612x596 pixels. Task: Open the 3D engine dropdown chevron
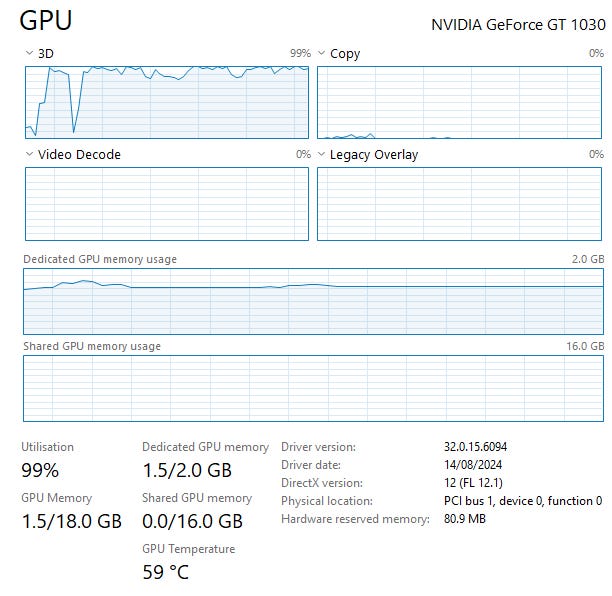pyautogui.click(x=29, y=53)
